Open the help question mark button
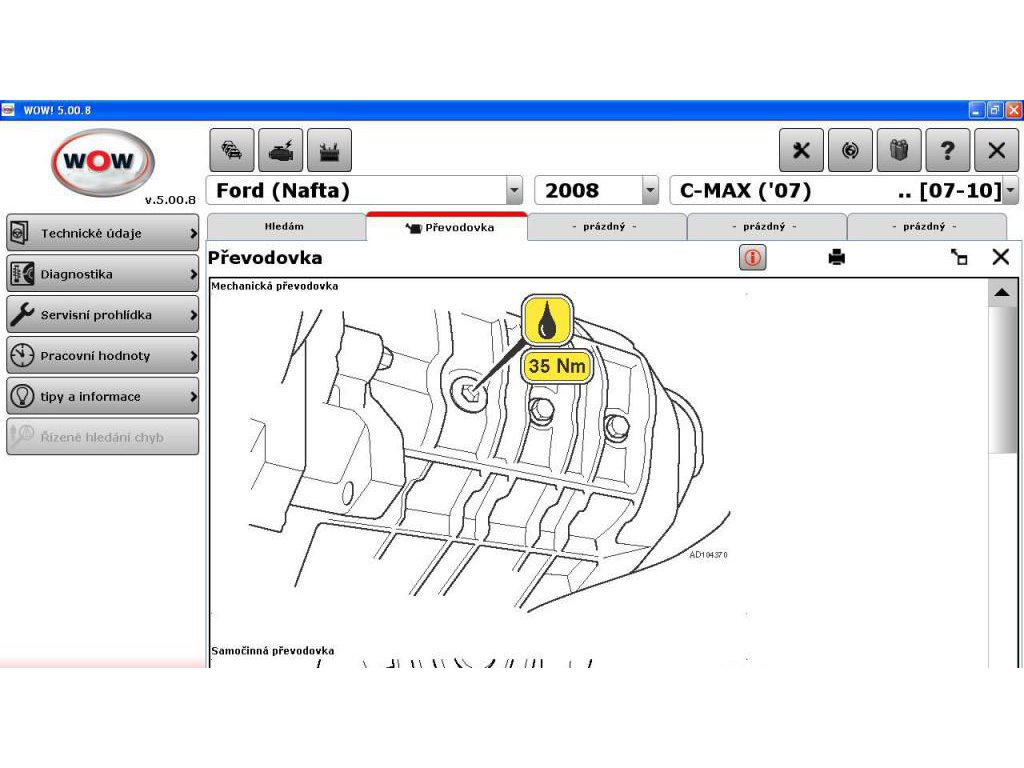 tap(948, 150)
